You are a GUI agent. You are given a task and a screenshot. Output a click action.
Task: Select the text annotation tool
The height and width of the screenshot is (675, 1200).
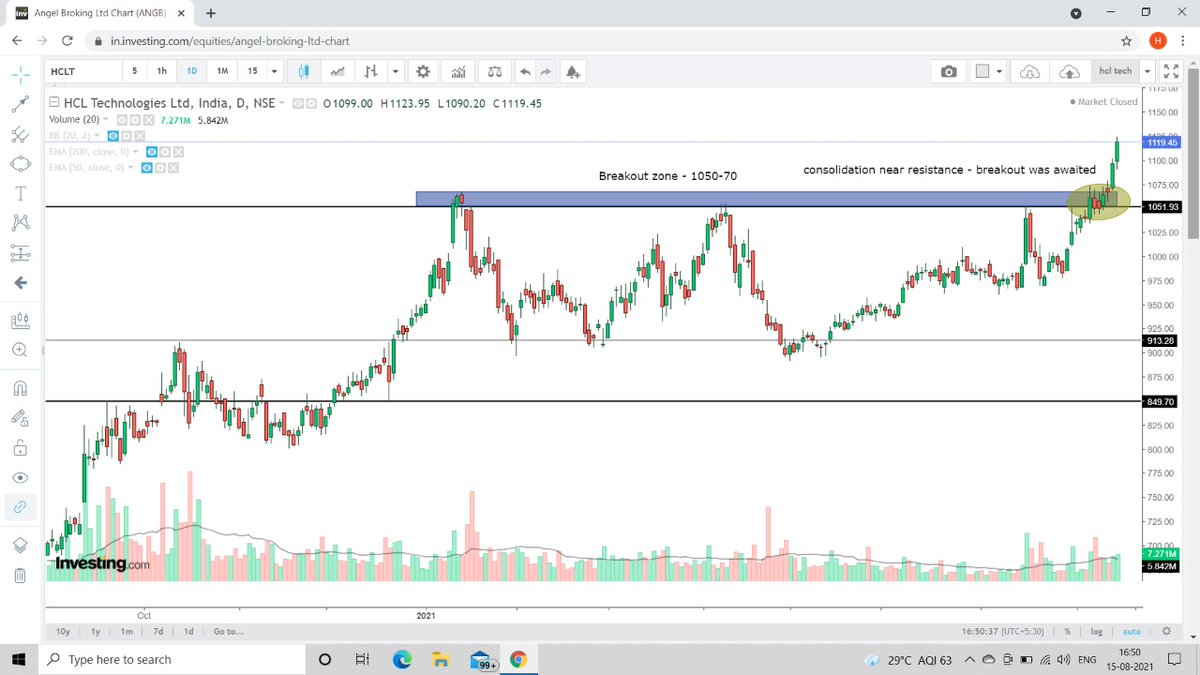tap(20, 193)
